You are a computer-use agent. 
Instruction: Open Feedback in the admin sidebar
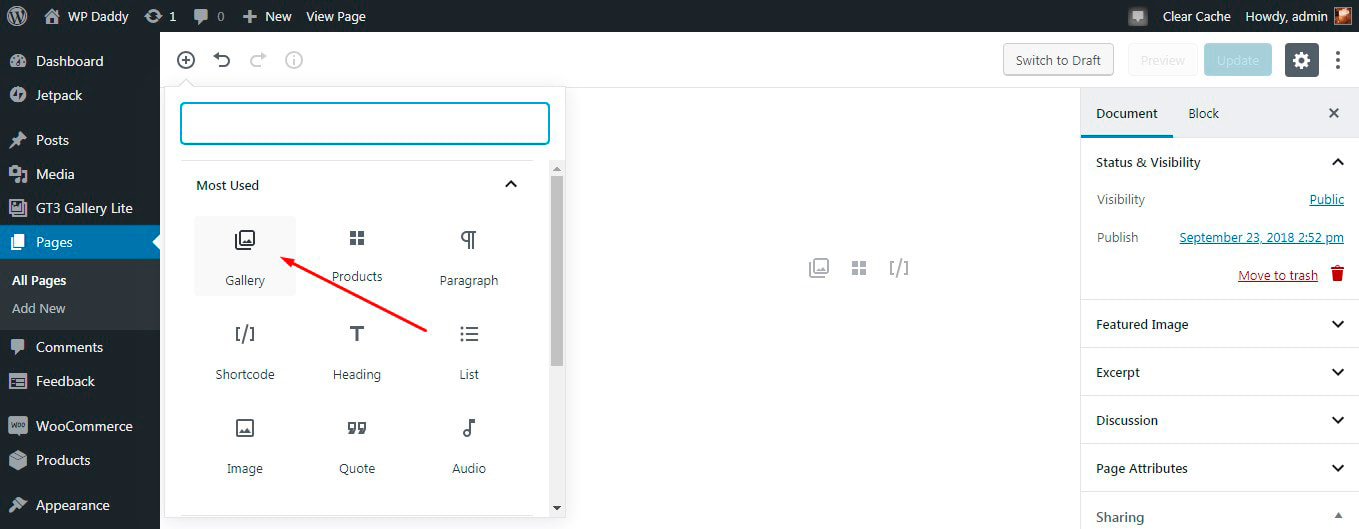[80, 381]
